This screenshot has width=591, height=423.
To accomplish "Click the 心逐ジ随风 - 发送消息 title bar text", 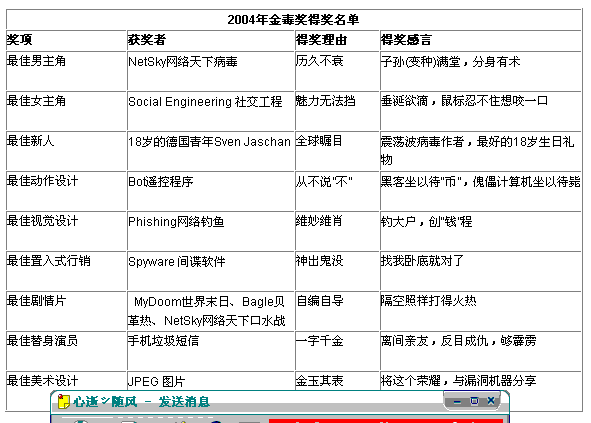I will (x=141, y=402).
